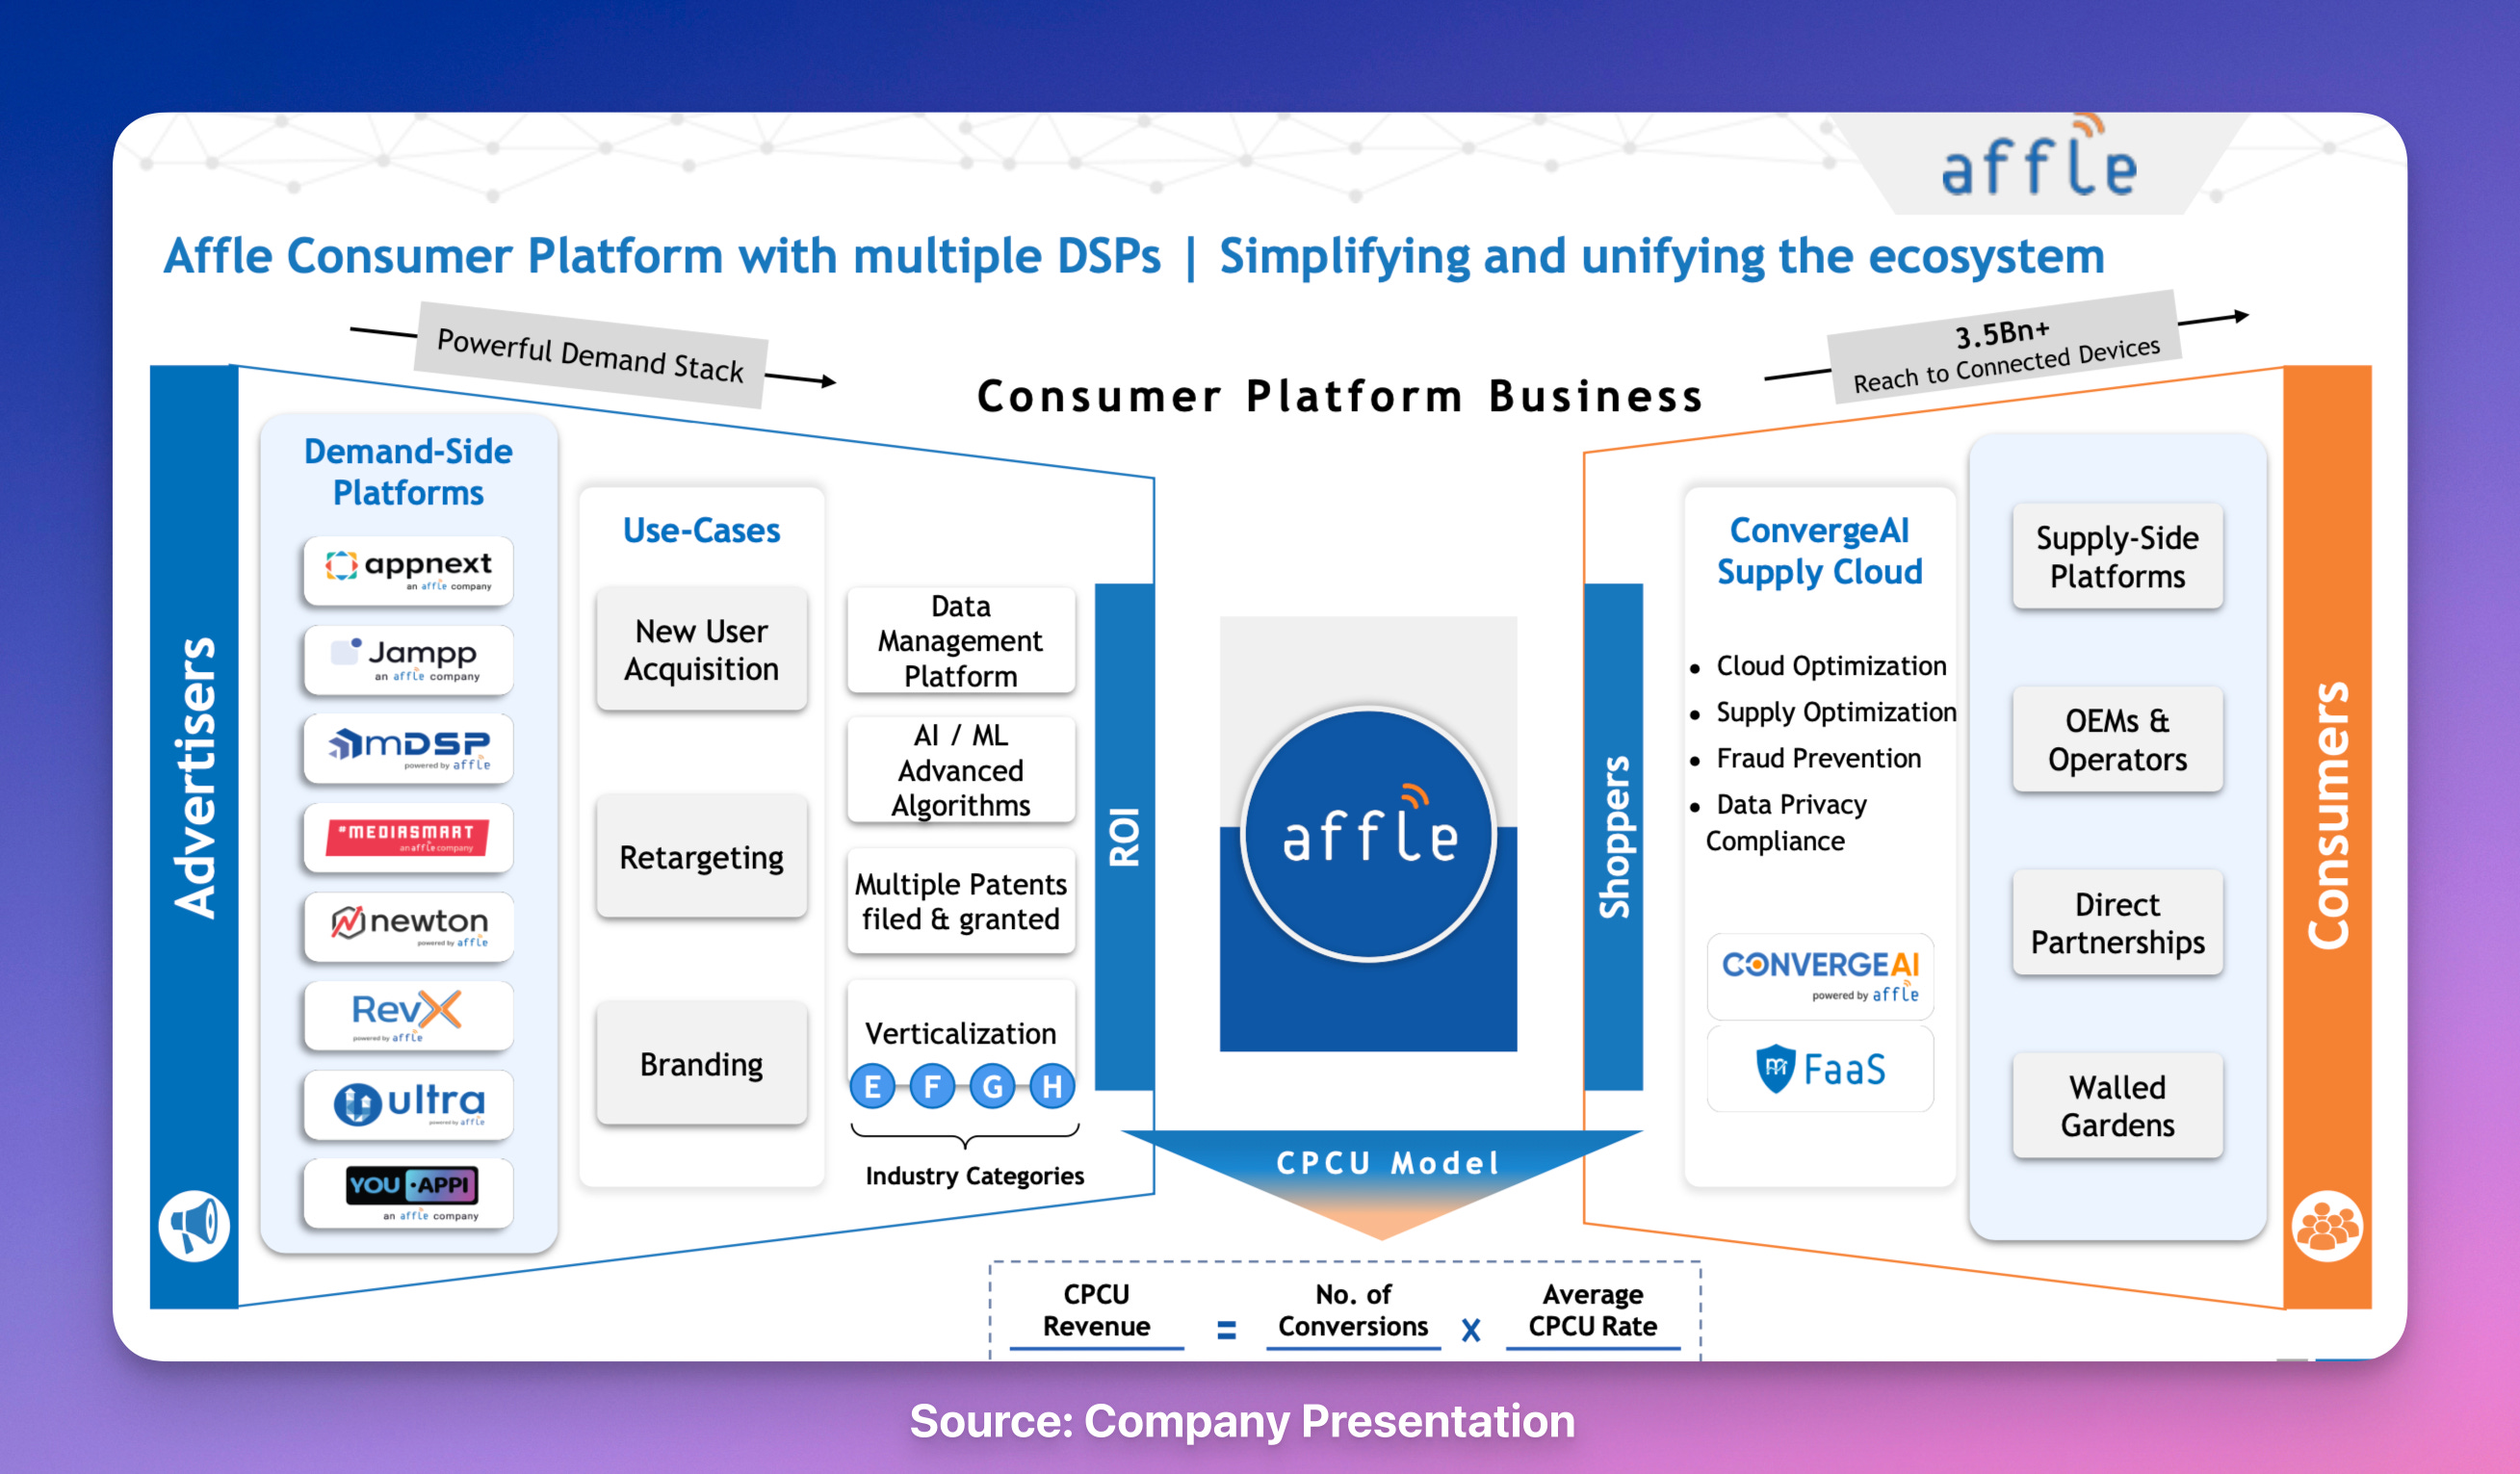Select the Retargeting use-case box

click(x=701, y=857)
